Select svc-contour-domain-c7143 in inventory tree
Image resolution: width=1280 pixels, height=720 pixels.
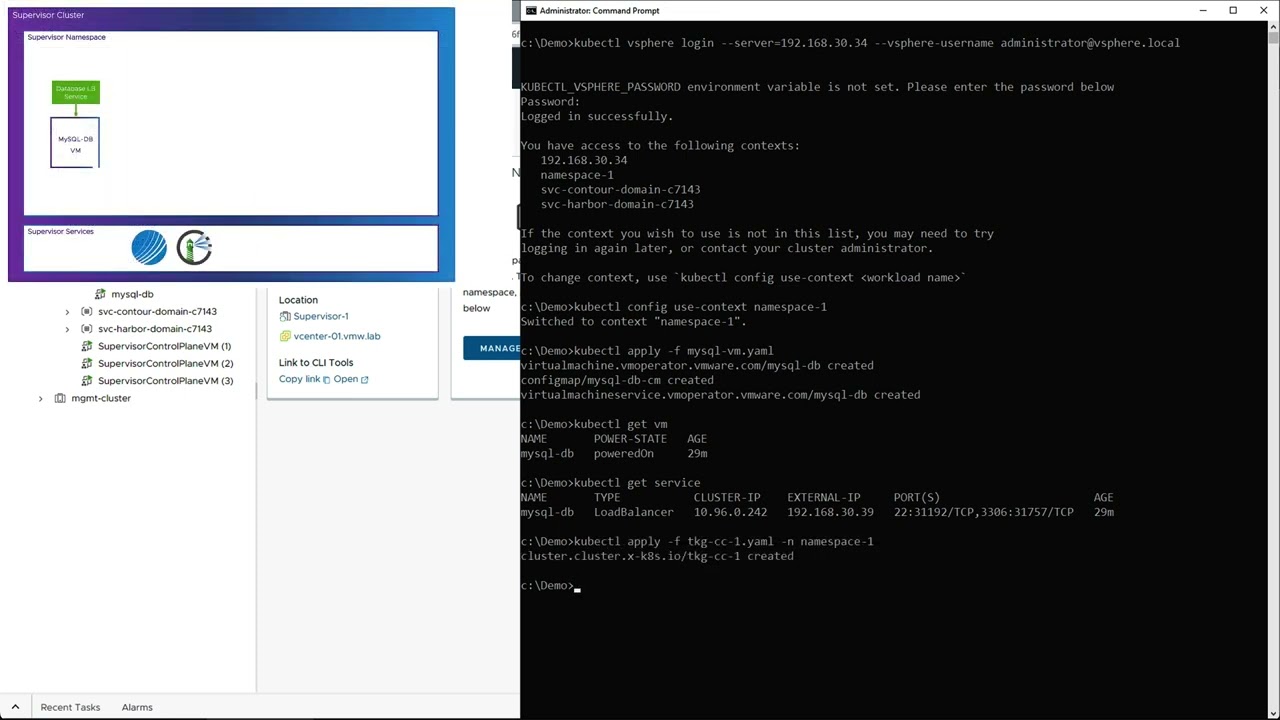[157, 311]
